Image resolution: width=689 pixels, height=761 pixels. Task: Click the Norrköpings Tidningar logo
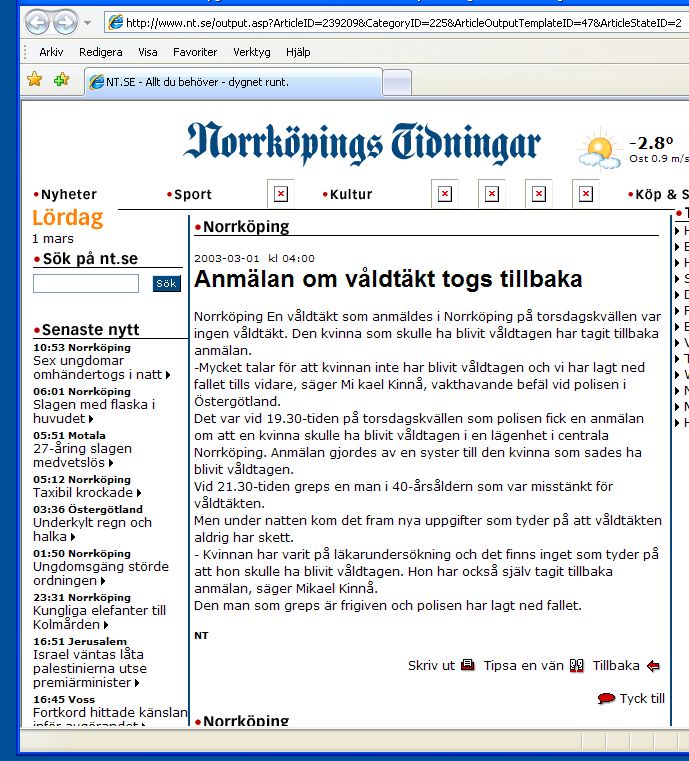click(x=362, y=143)
